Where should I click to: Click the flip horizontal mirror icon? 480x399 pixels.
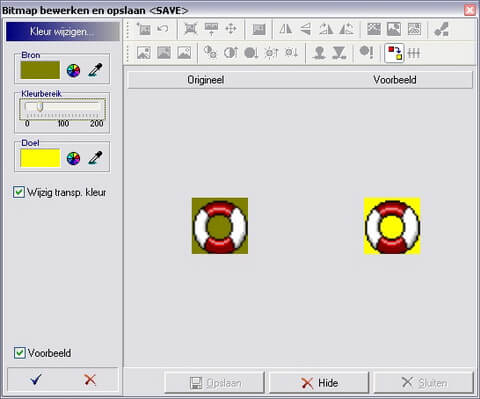286,29
